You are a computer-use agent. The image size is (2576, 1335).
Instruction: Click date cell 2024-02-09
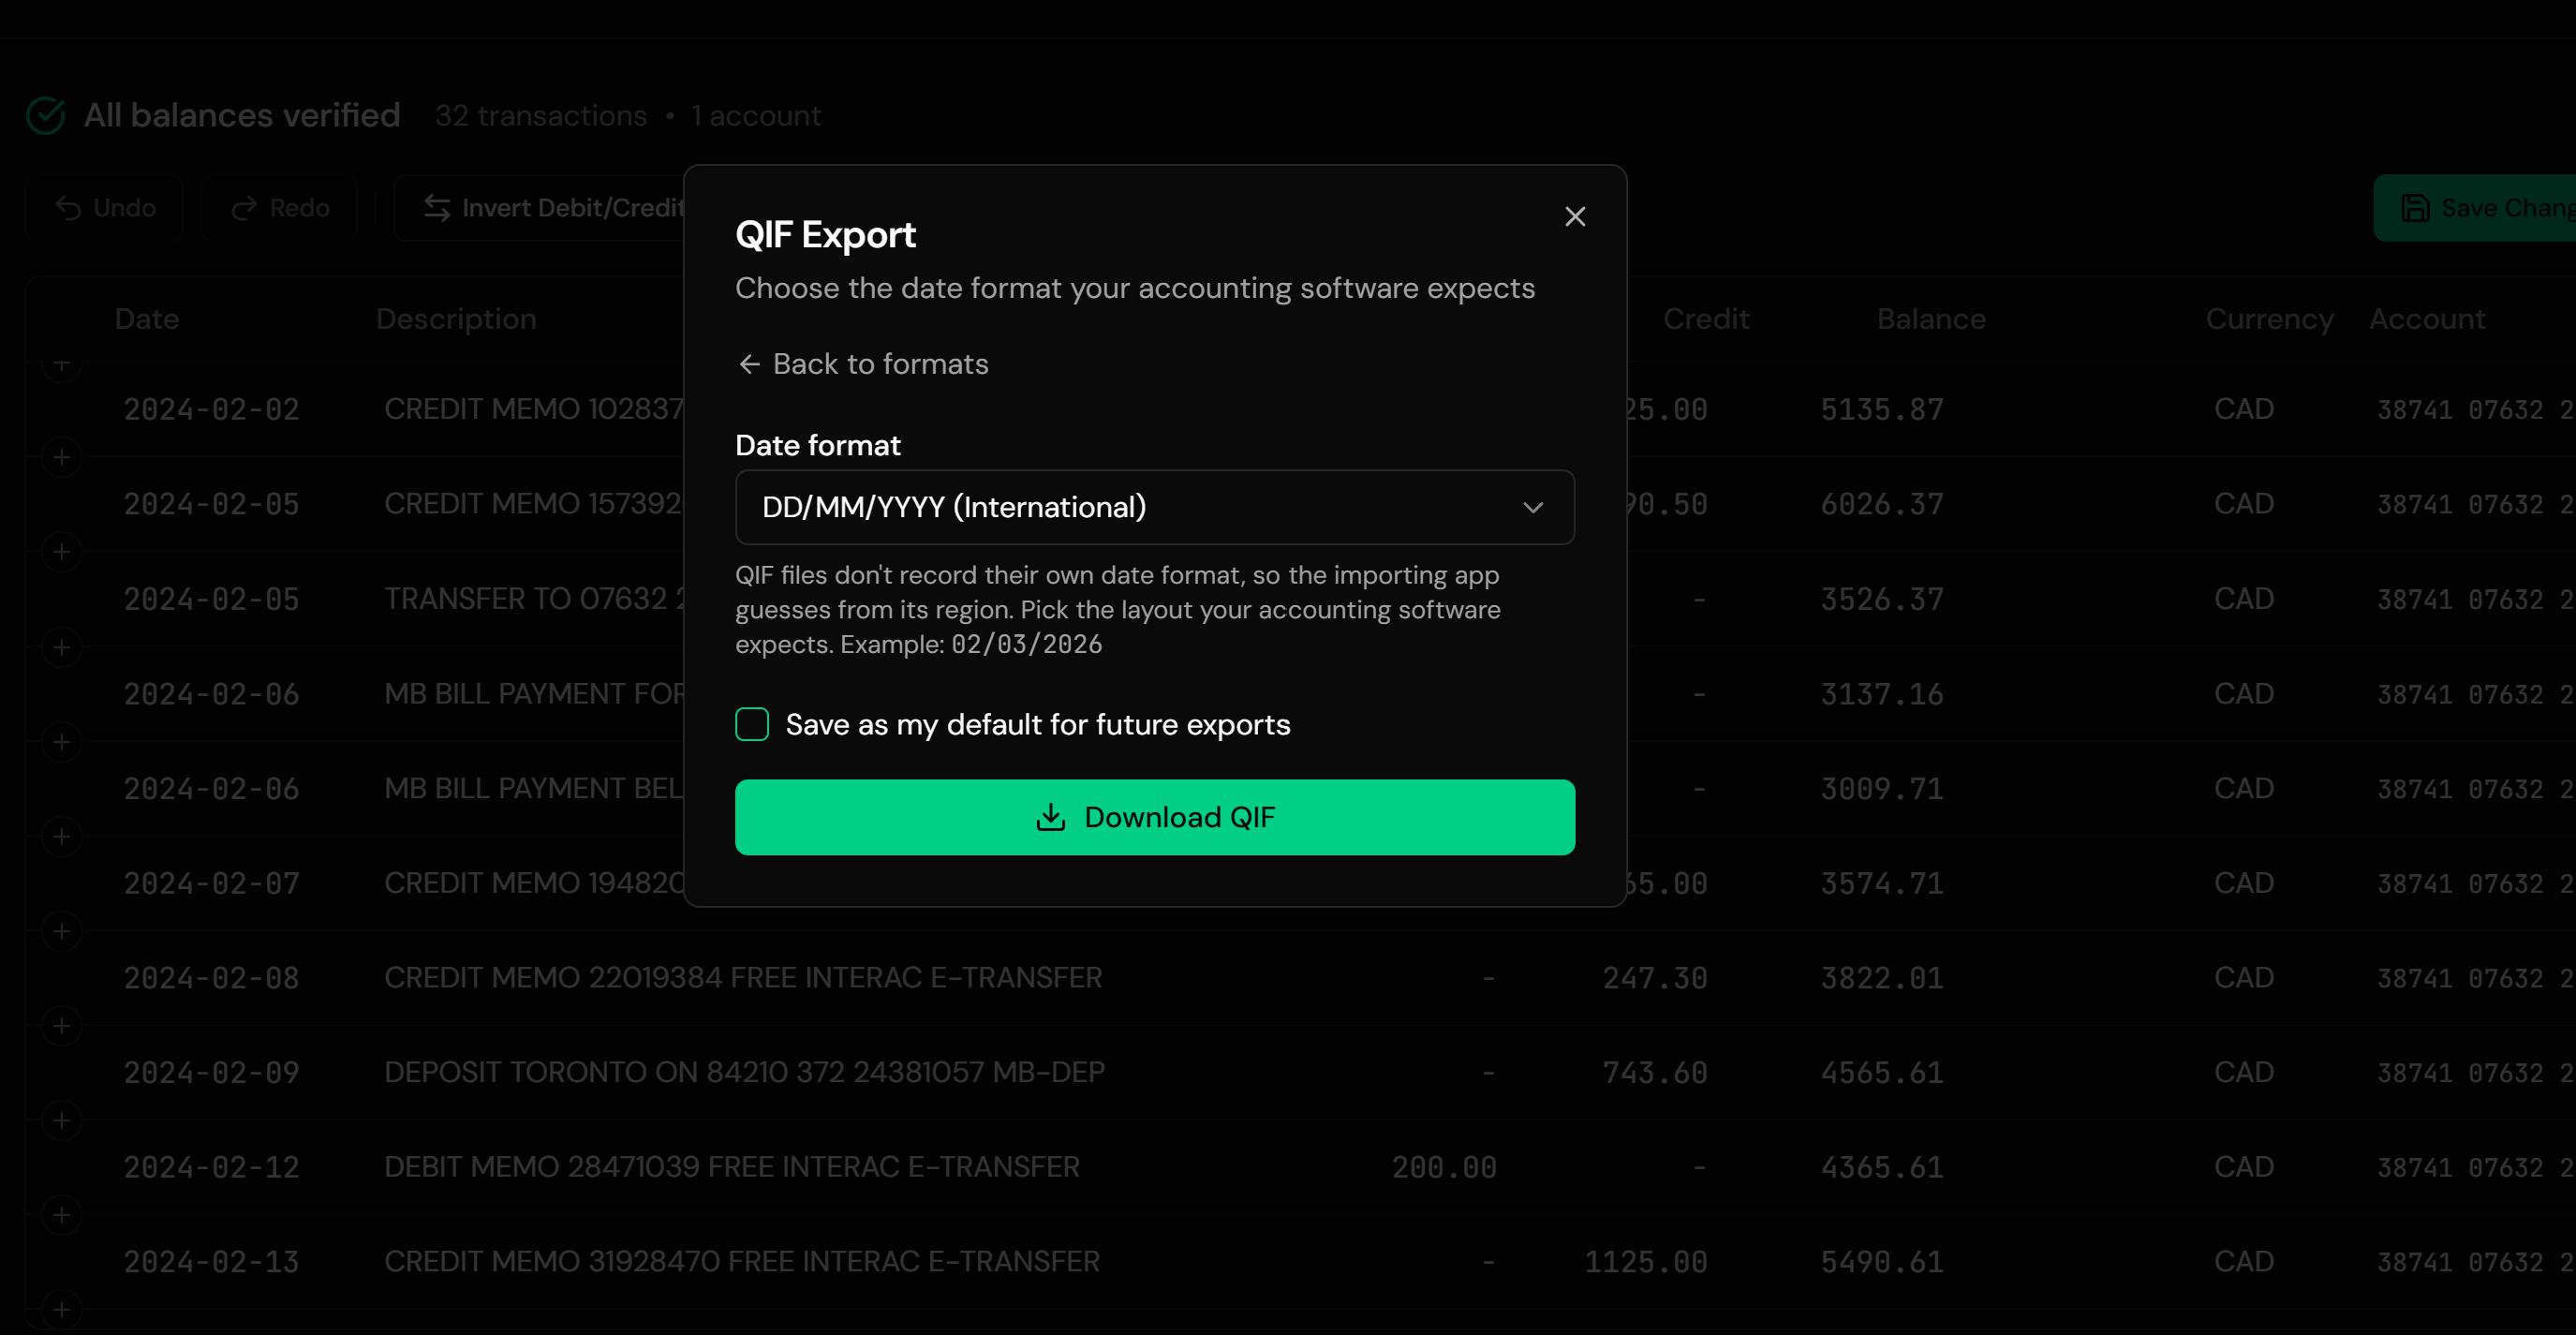coord(211,1072)
